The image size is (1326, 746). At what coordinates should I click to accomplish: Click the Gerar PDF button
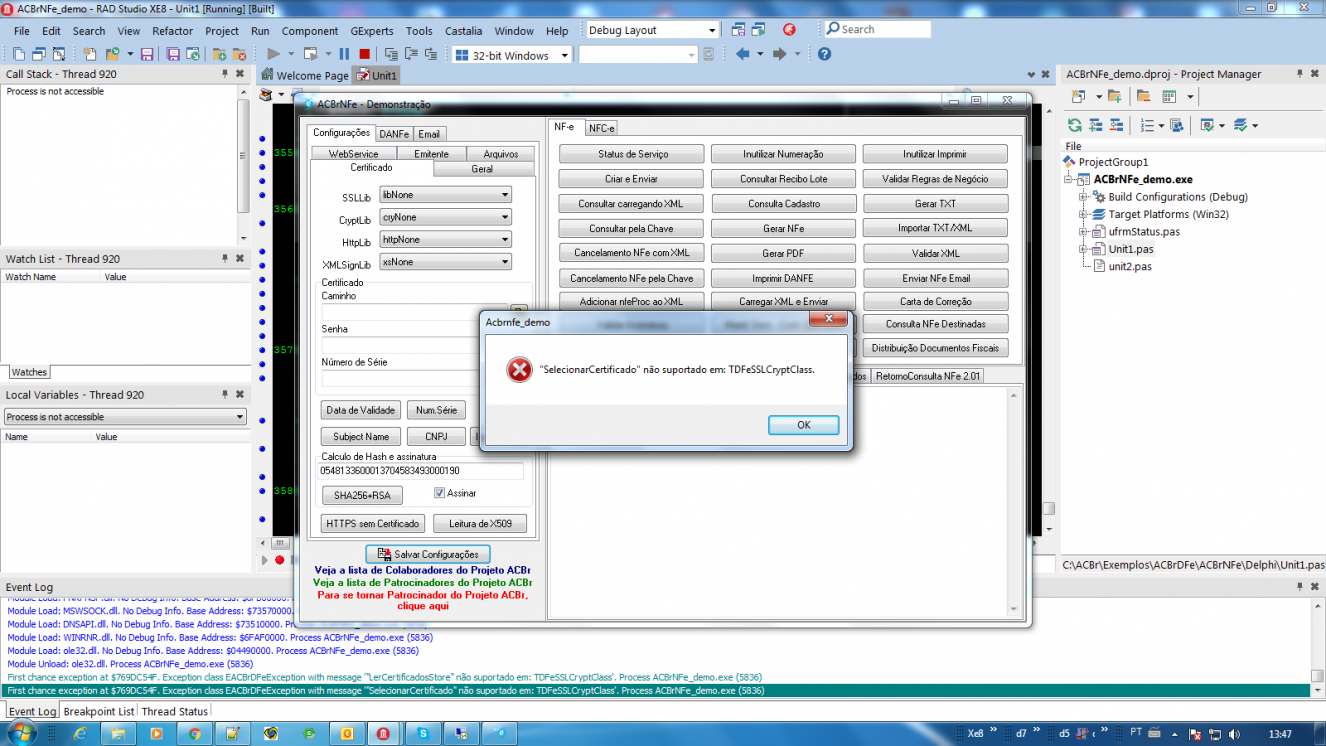pyautogui.click(x=783, y=254)
